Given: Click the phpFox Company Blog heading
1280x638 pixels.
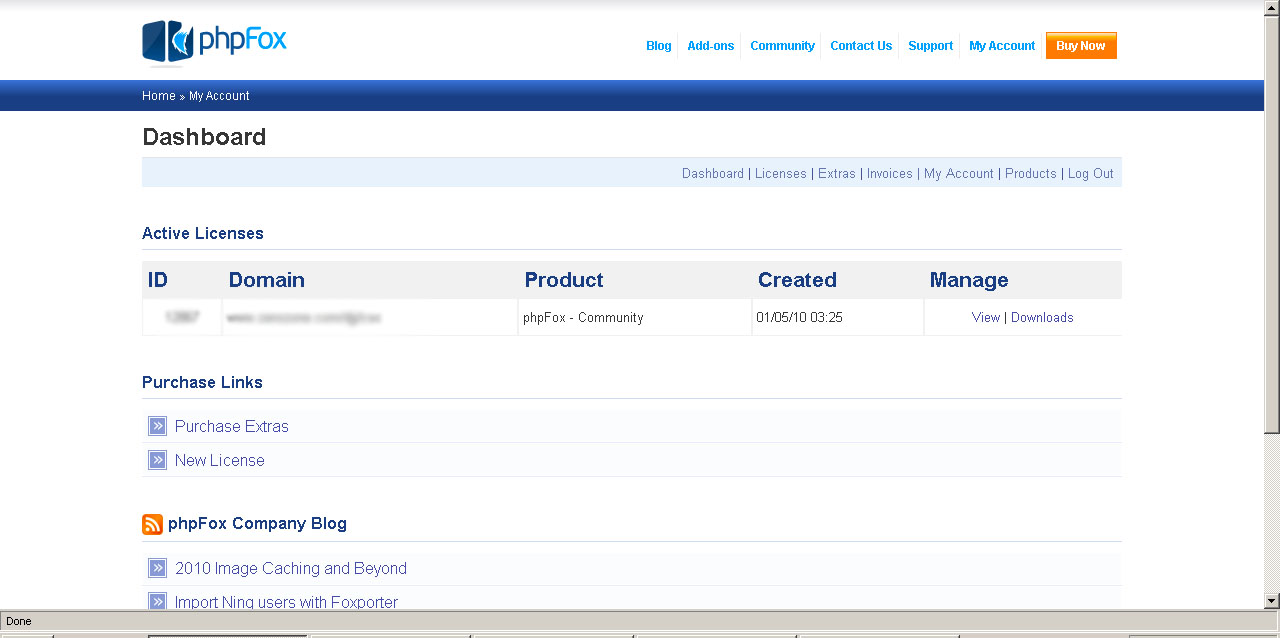Looking at the screenshot, I should point(257,523).
